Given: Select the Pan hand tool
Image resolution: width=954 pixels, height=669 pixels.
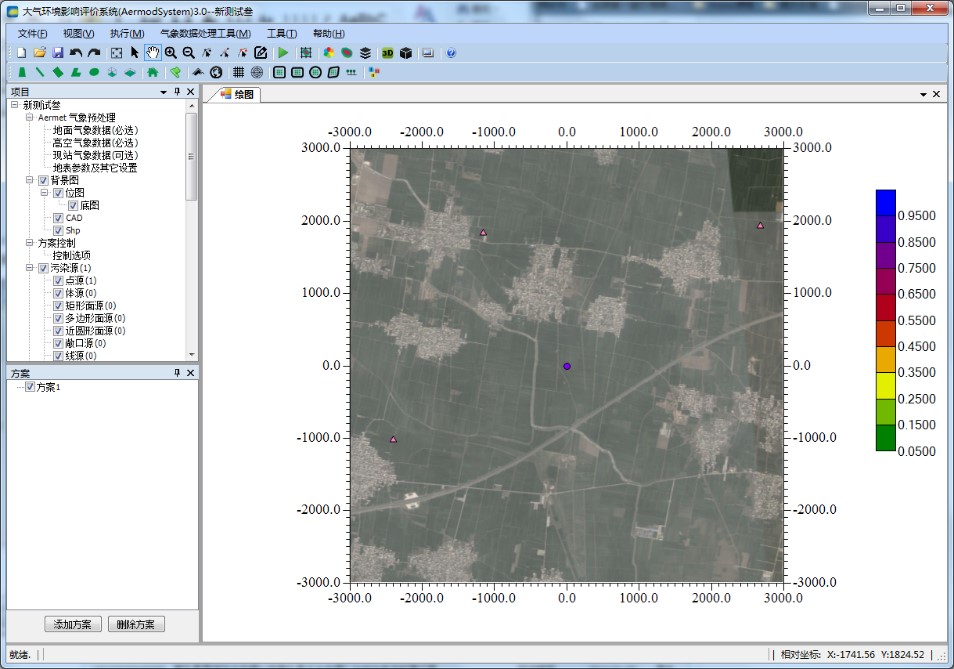Looking at the screenshot, I should coord(152,52).
